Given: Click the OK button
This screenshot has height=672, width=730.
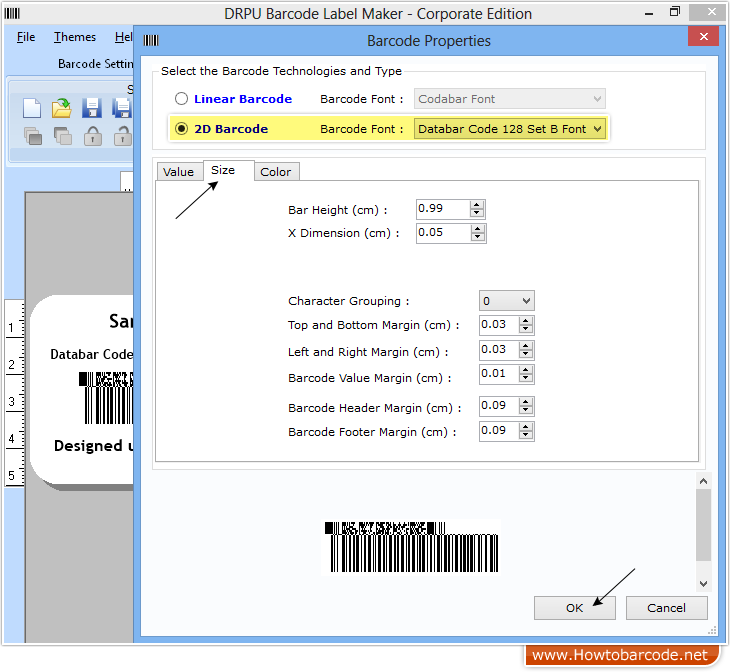Looking at the screenshot, I should click(x=575, y=608).
